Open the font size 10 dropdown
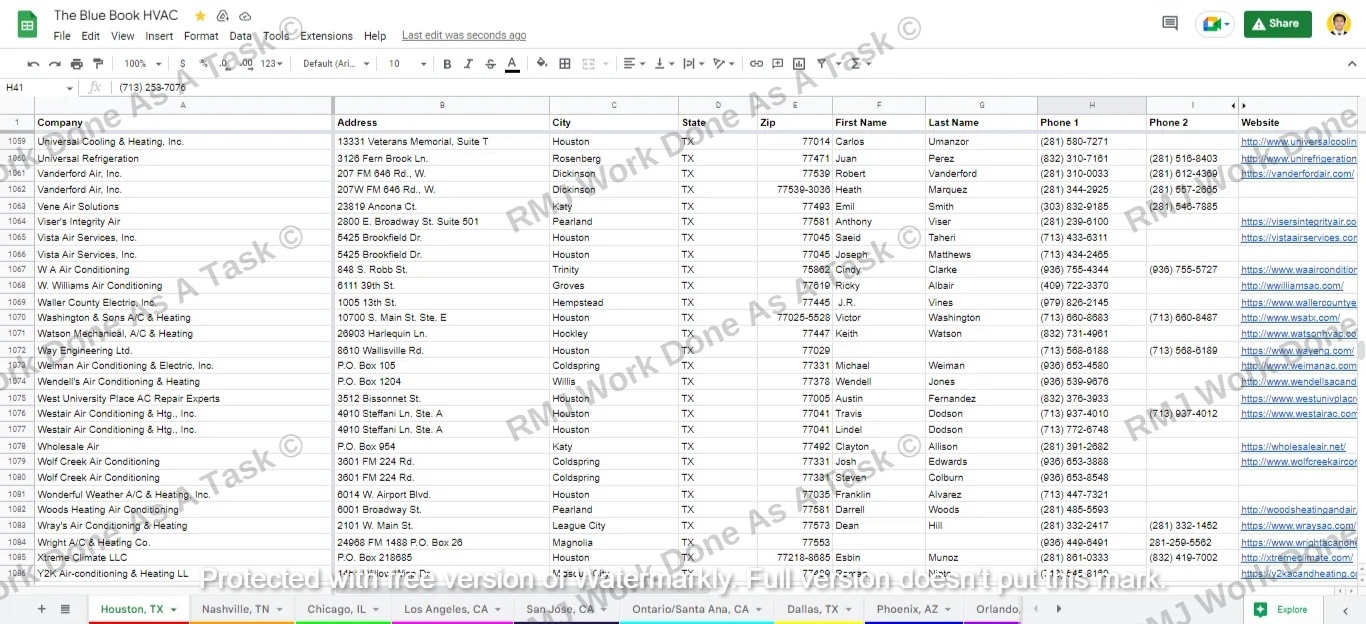 (408, 64)
